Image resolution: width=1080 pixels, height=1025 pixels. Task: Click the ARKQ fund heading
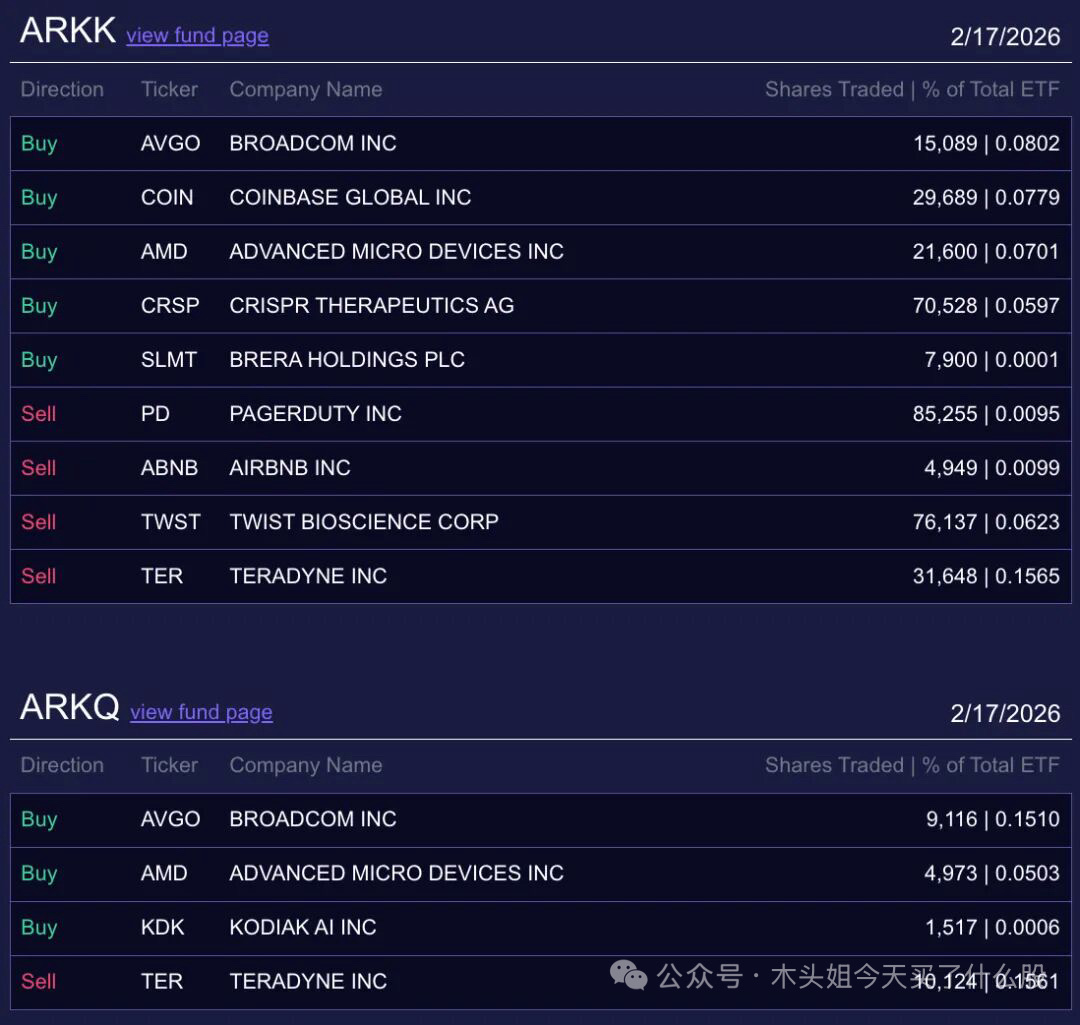(70, 707)
